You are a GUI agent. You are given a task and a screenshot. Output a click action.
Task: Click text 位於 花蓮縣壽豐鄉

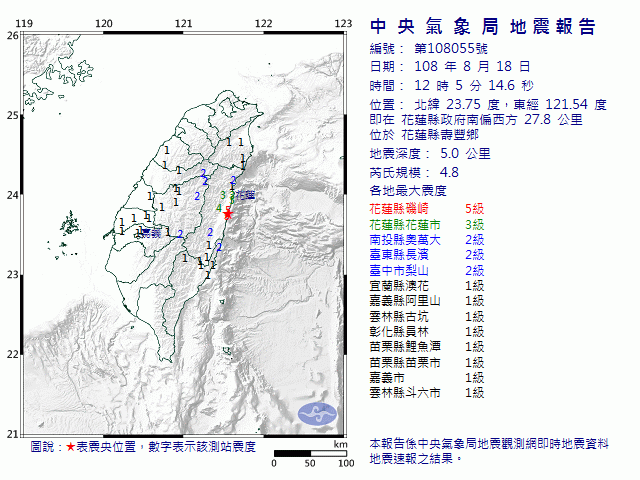[424, 135]
